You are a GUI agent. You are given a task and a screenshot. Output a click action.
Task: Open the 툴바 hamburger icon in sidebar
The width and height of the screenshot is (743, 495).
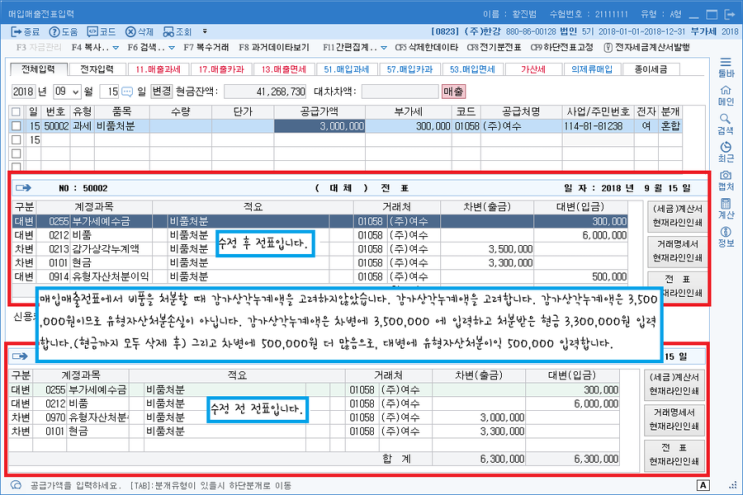pyautogui.click(x=725, y=62)
